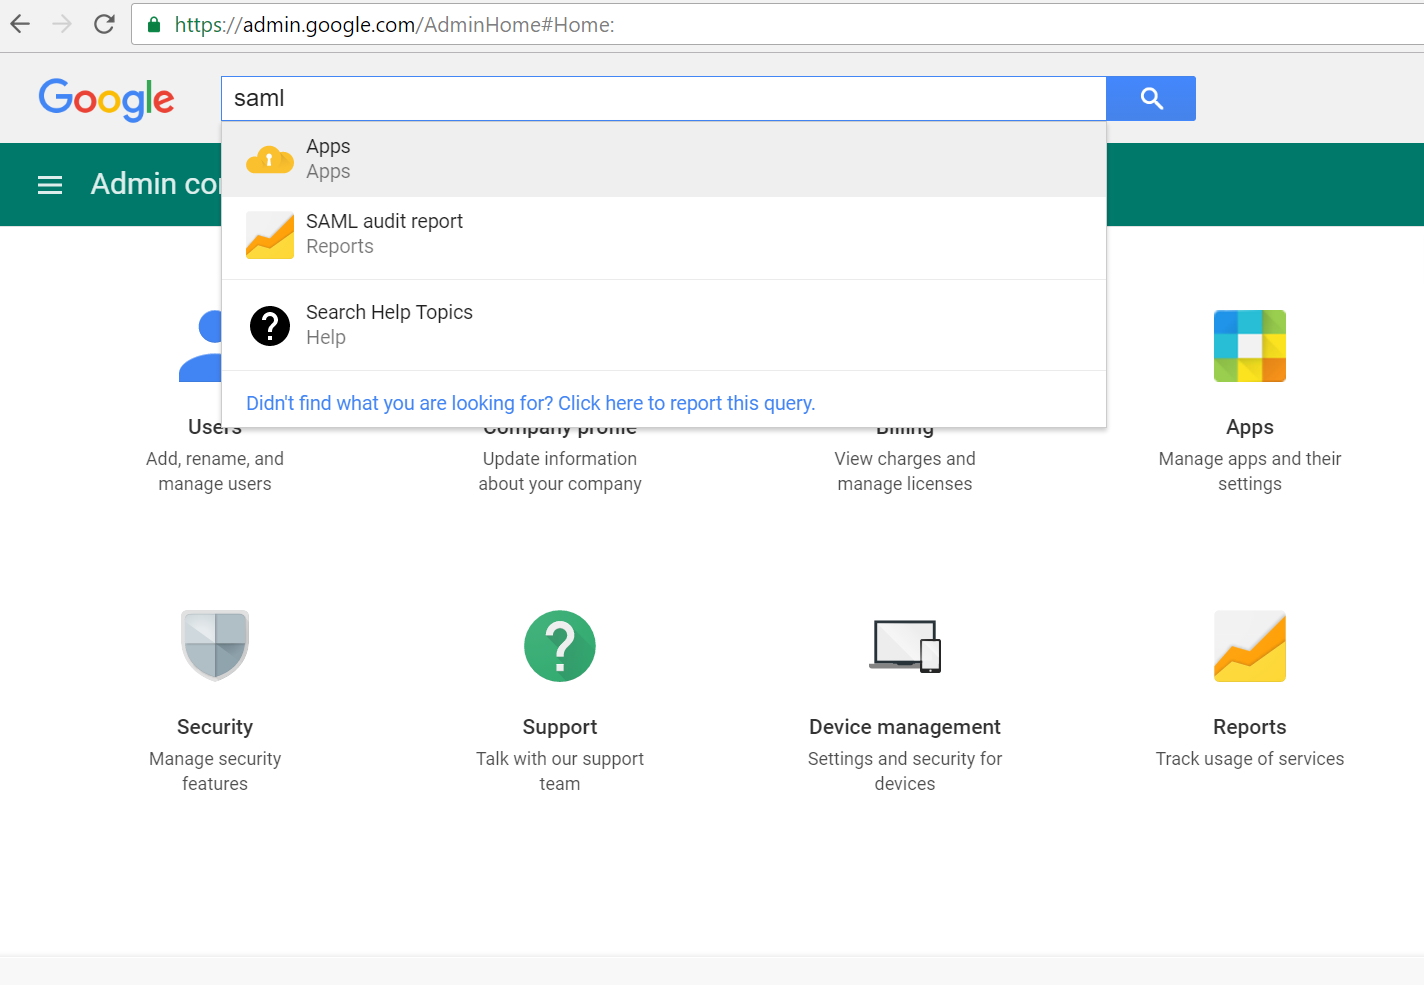Click the blue search magnifier icon

point(1150,98)
